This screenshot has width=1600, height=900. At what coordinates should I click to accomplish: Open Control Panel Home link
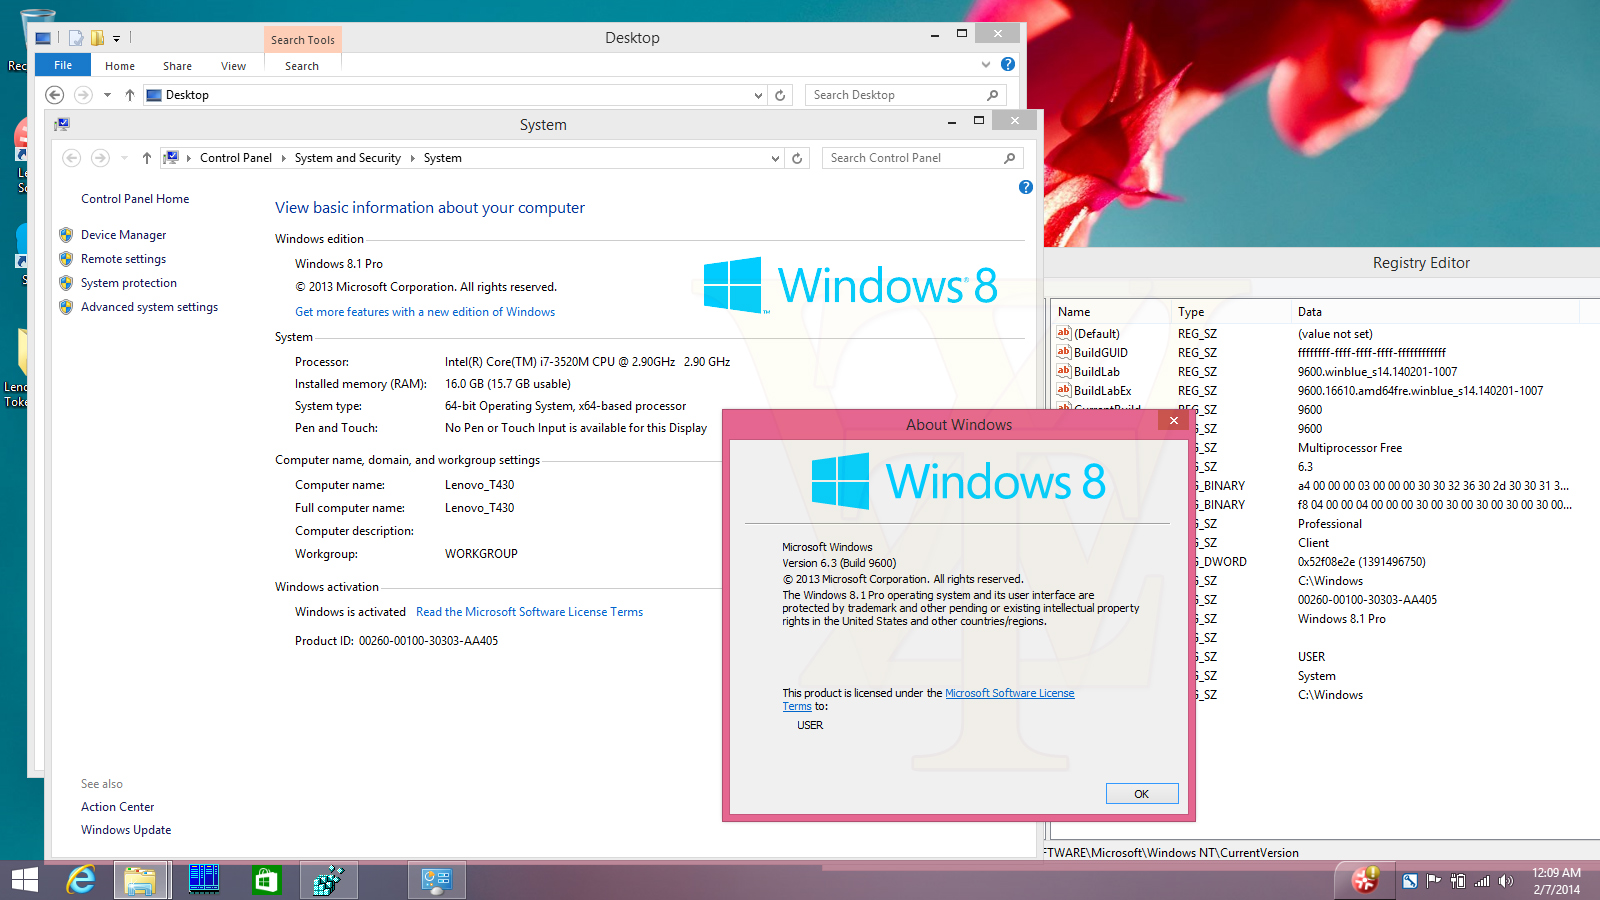135,199
